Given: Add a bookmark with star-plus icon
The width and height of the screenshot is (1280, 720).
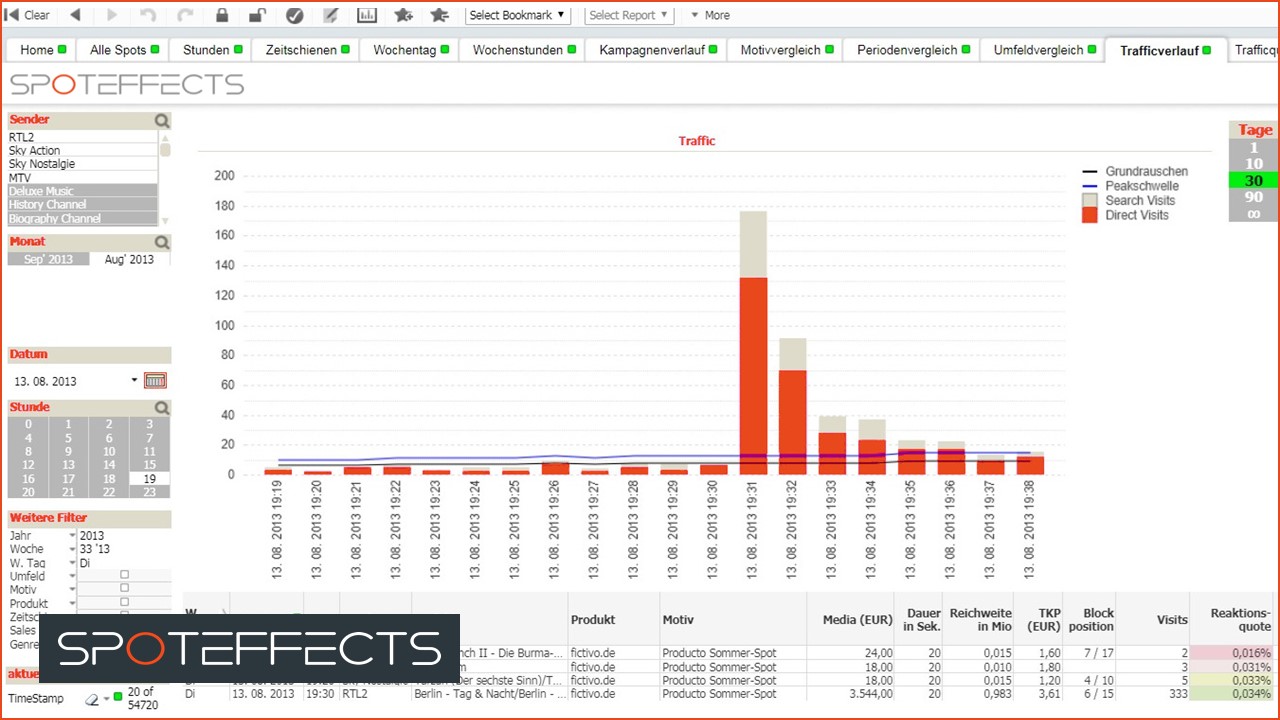Looking at the screenshot, I should point(403,15).
